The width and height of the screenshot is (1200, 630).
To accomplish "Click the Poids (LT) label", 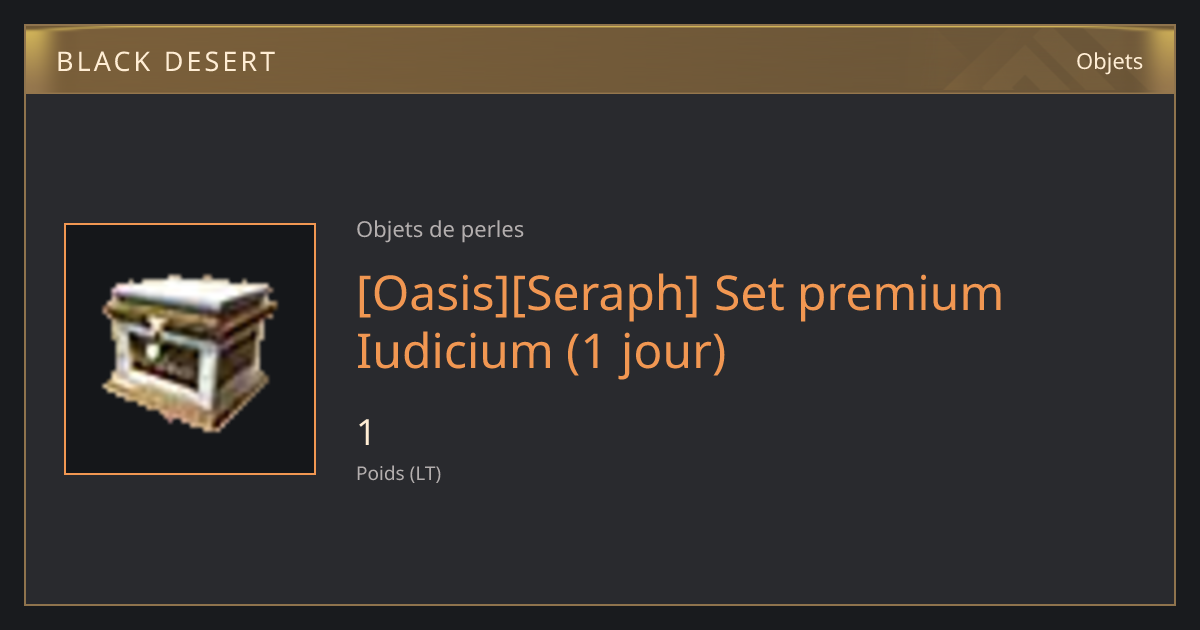I will pyautogui.click(x=398, y=474).
